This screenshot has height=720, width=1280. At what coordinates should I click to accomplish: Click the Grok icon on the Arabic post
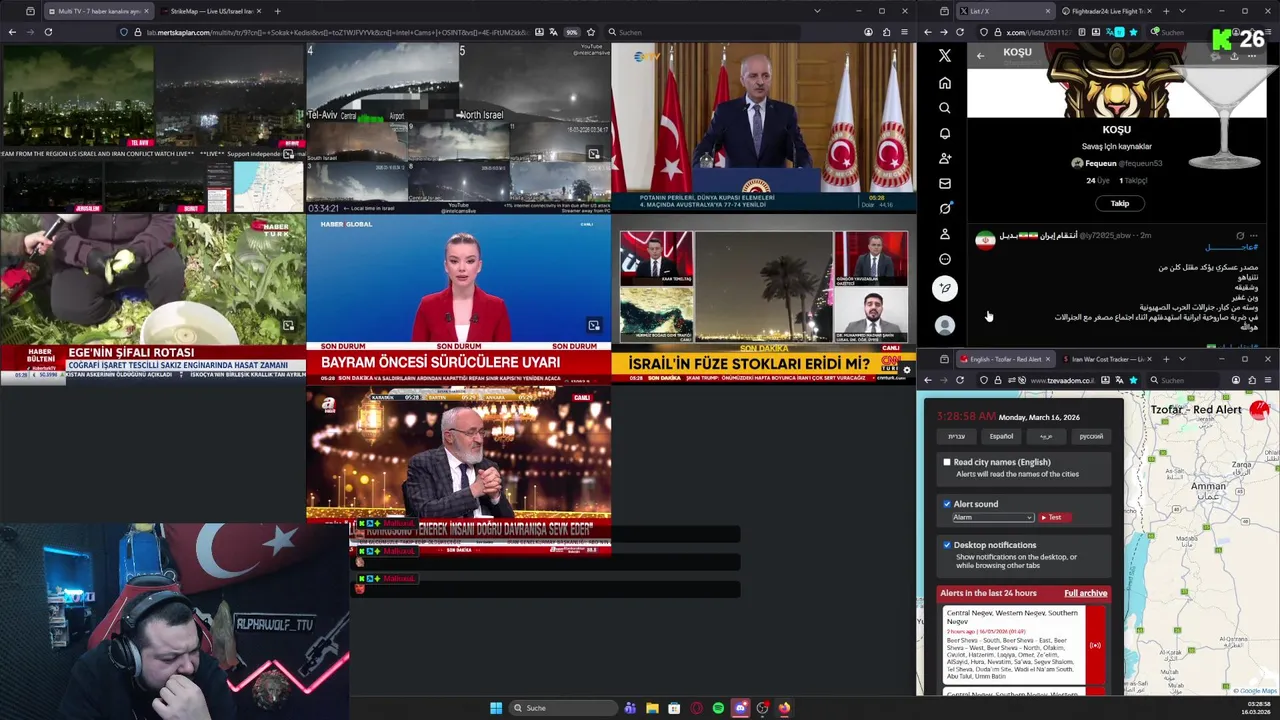[1240, 235]
